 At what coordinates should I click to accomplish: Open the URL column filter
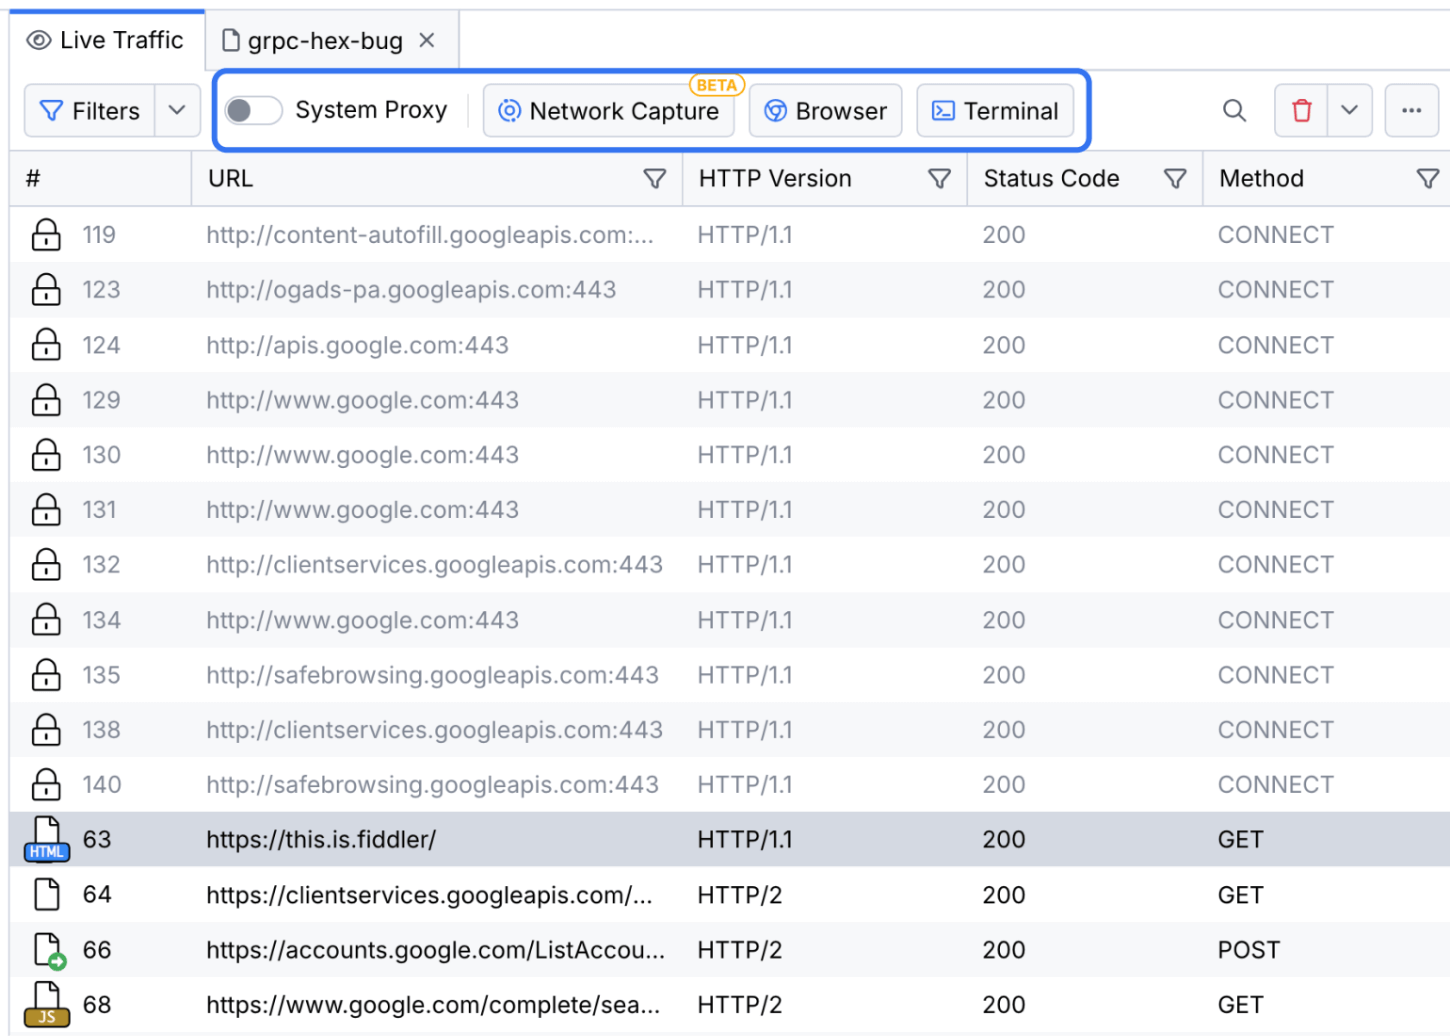(655, 178)
